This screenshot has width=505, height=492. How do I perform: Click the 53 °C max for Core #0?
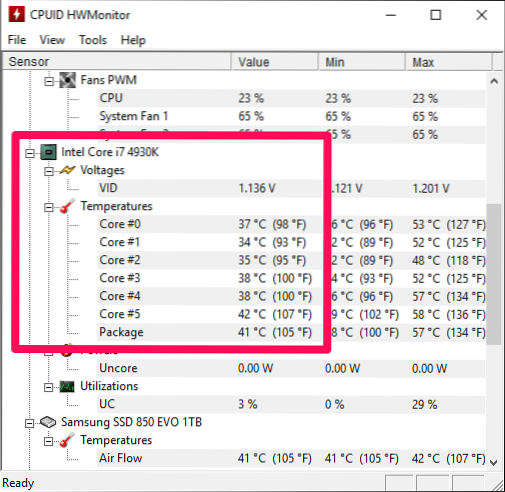coord(448,224)
